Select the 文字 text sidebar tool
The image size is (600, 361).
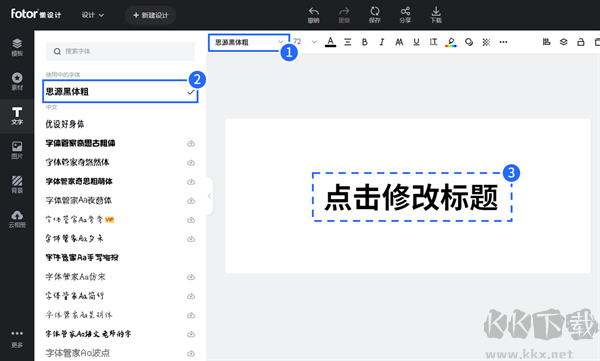17,116
